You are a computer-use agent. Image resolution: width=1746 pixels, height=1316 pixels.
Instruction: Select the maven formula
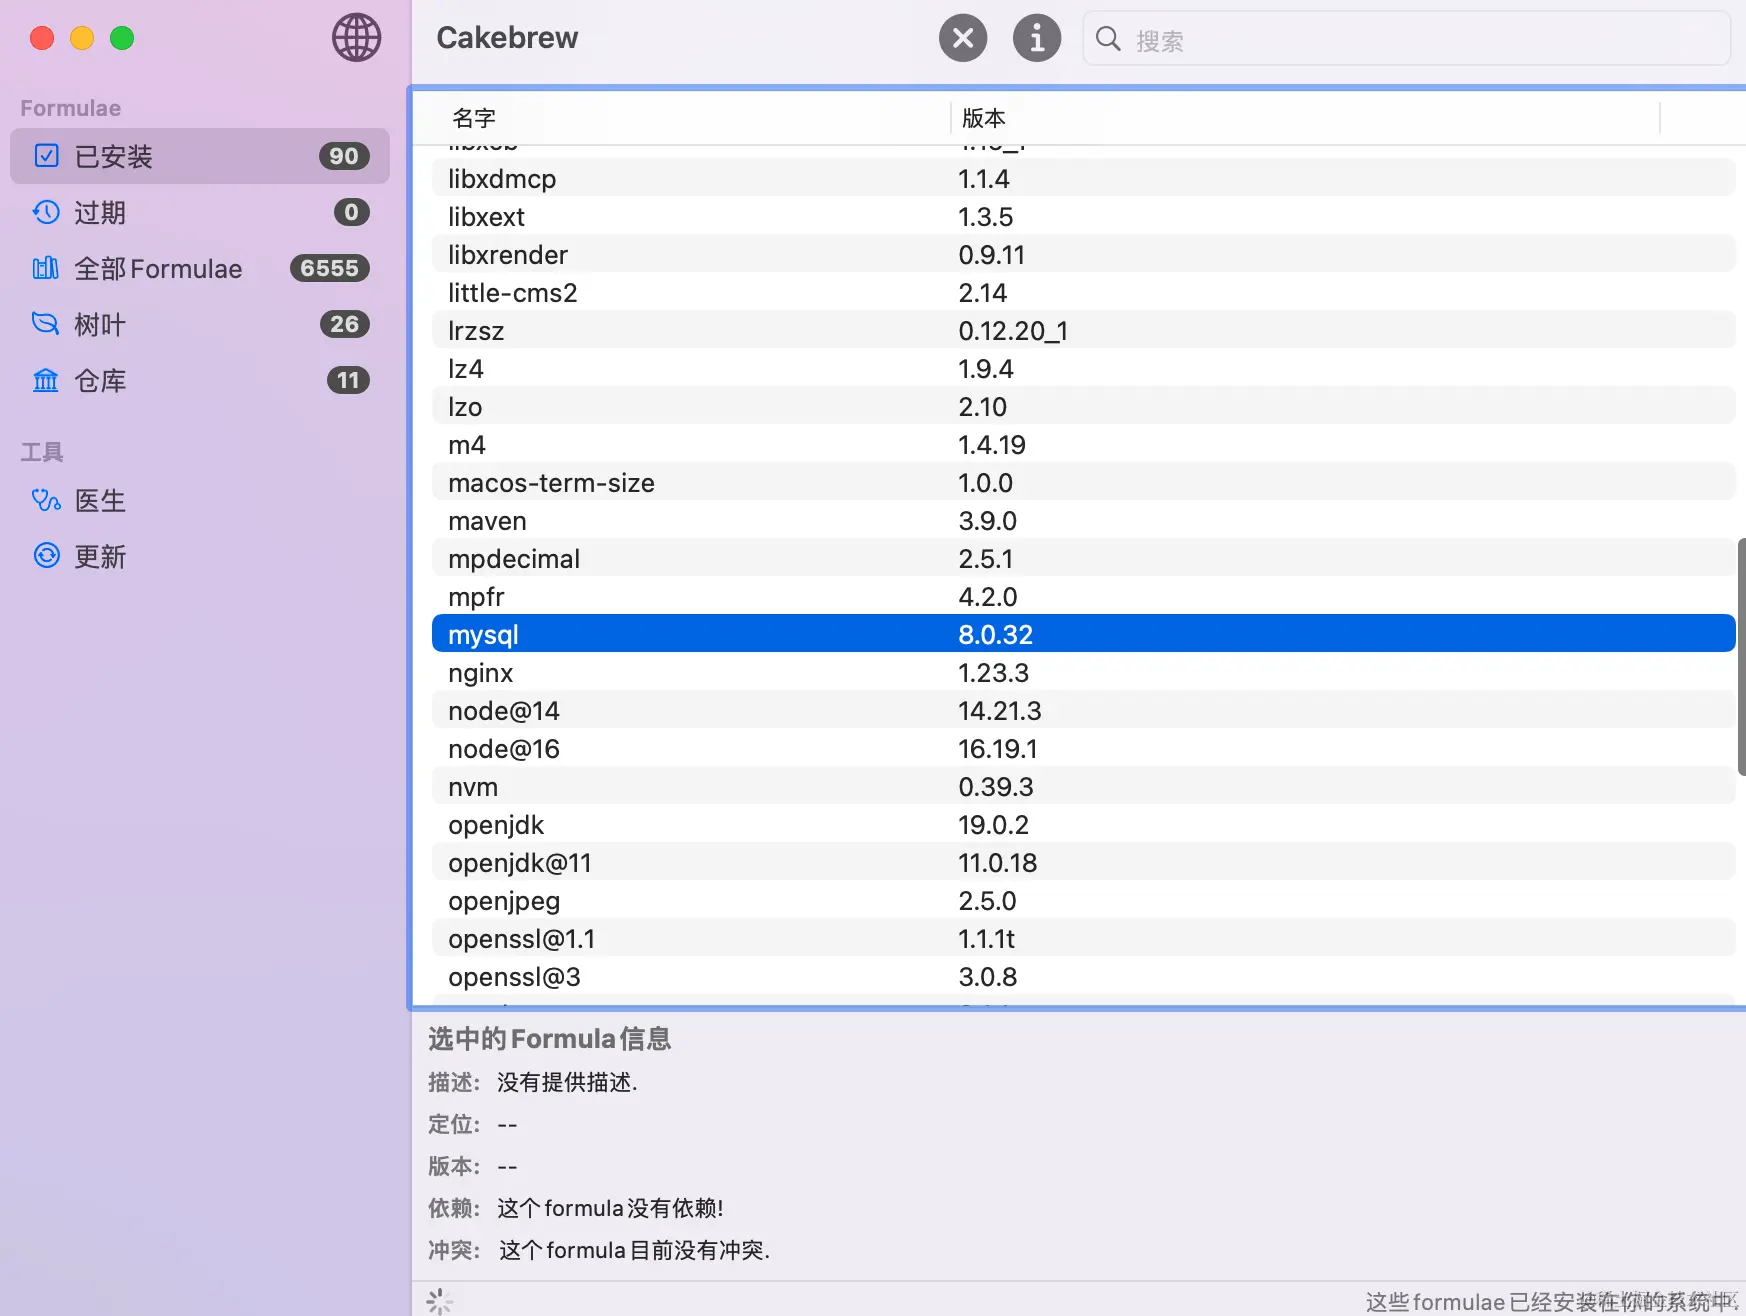[x=1084, y=521]
